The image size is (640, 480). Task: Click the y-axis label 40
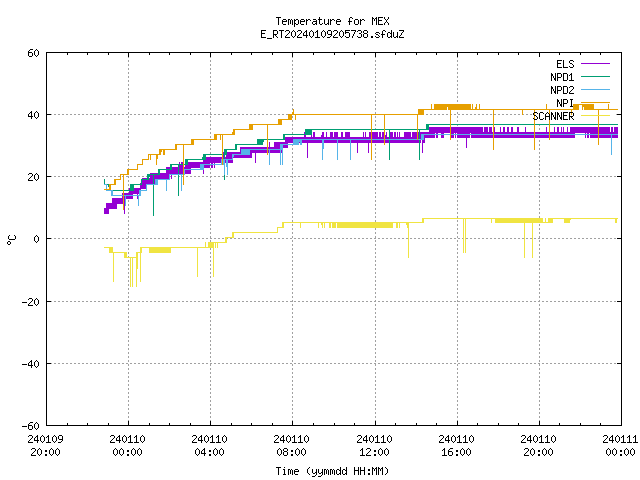(33, 115)
